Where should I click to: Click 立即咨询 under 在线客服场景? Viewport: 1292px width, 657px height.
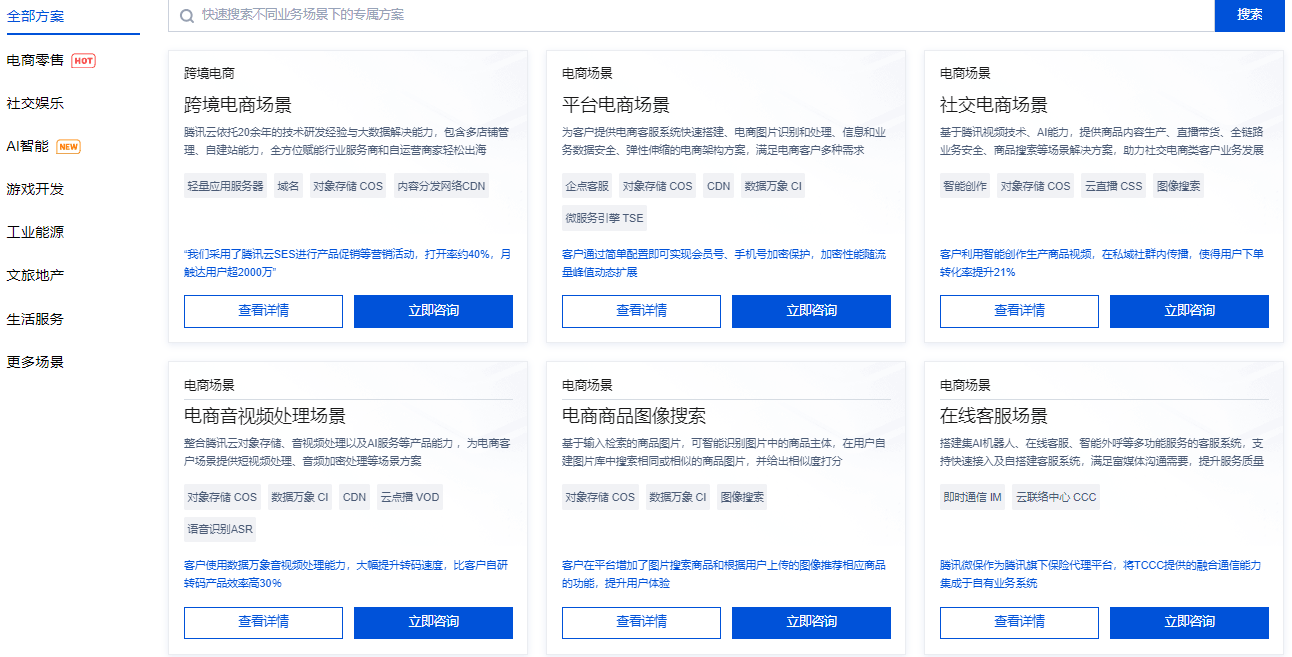coord(1188,622)
